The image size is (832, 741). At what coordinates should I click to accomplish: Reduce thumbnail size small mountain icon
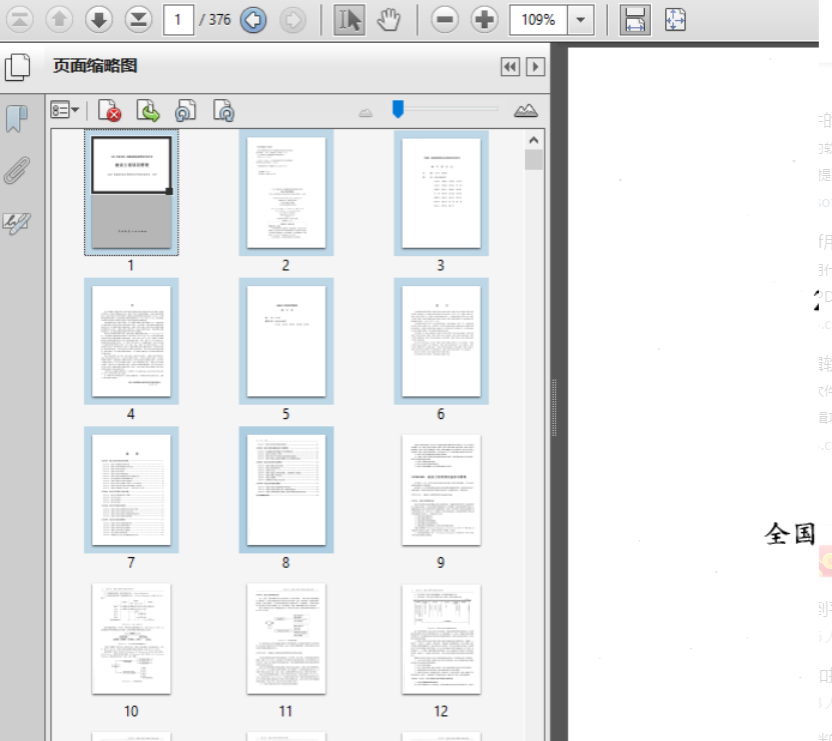pos(366,113)
